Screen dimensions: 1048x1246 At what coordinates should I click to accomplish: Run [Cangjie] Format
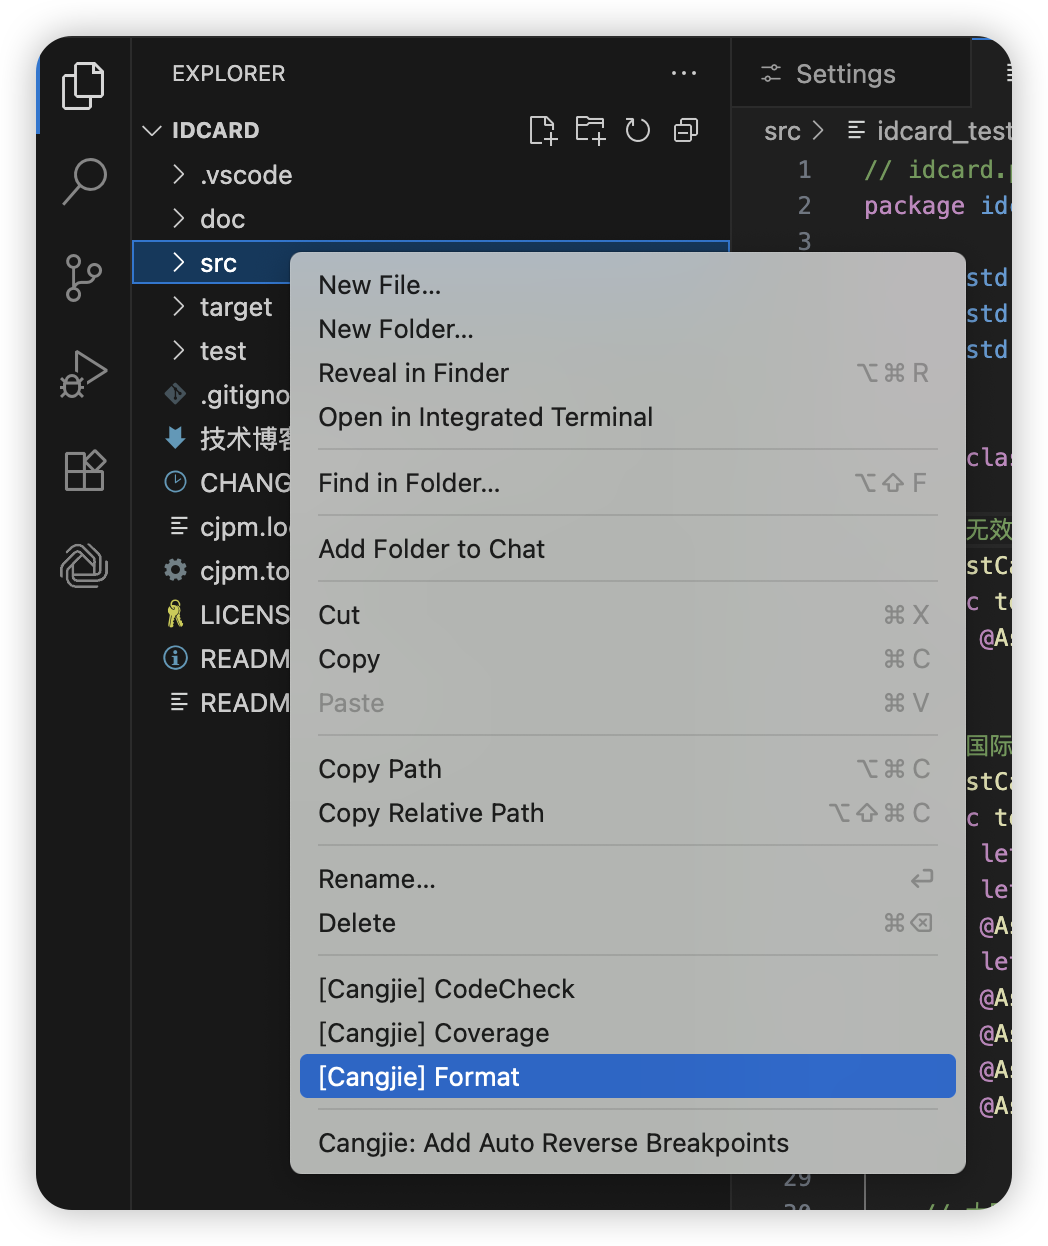coord(627,1077)
